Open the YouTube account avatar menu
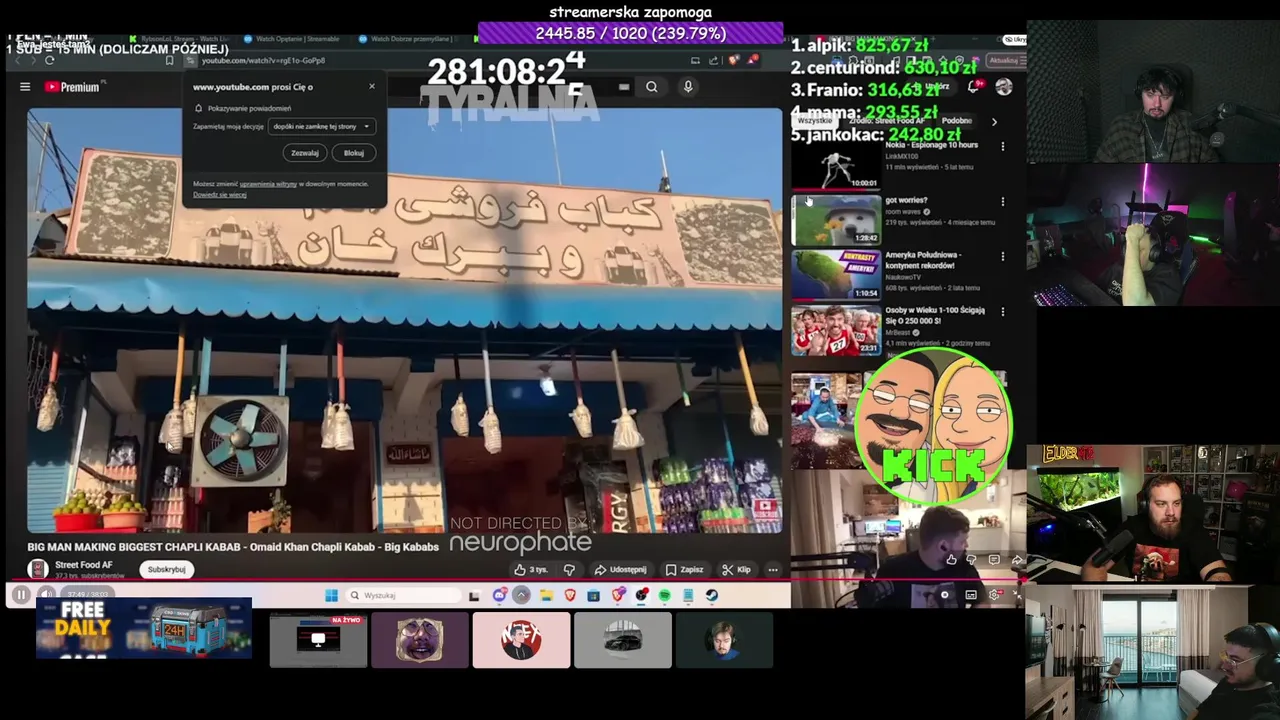This screenshot has width=1280, height=720. [x=1004, y=87]
